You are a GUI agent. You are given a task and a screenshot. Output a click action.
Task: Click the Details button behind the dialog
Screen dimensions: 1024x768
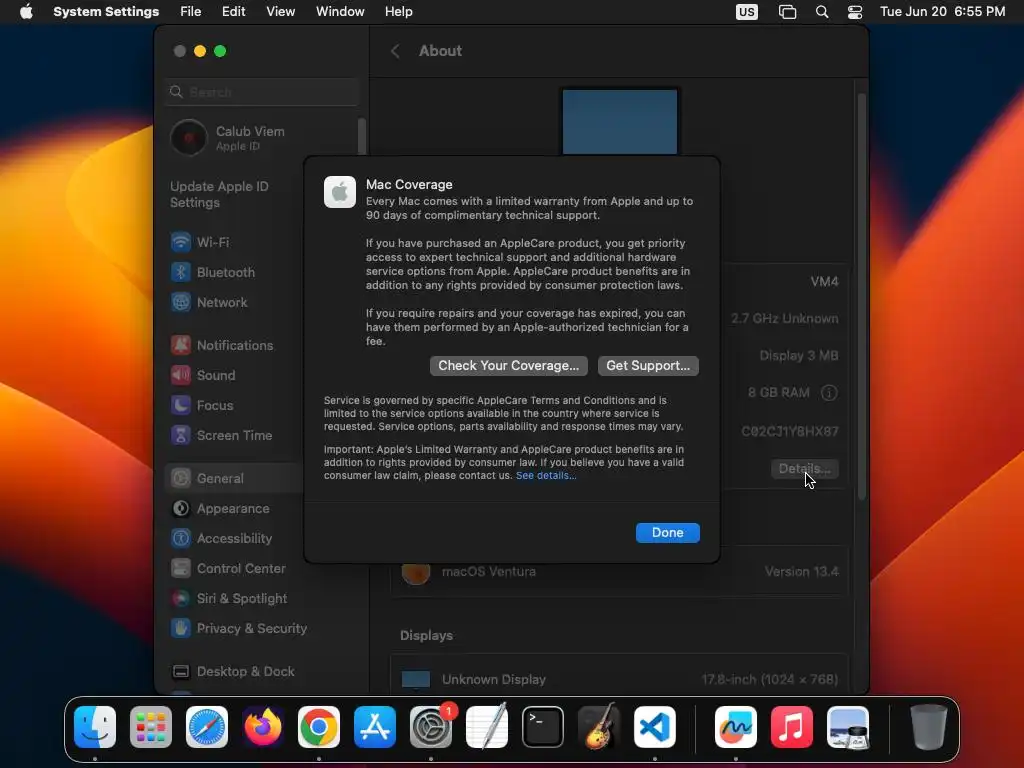click(805, 469)
